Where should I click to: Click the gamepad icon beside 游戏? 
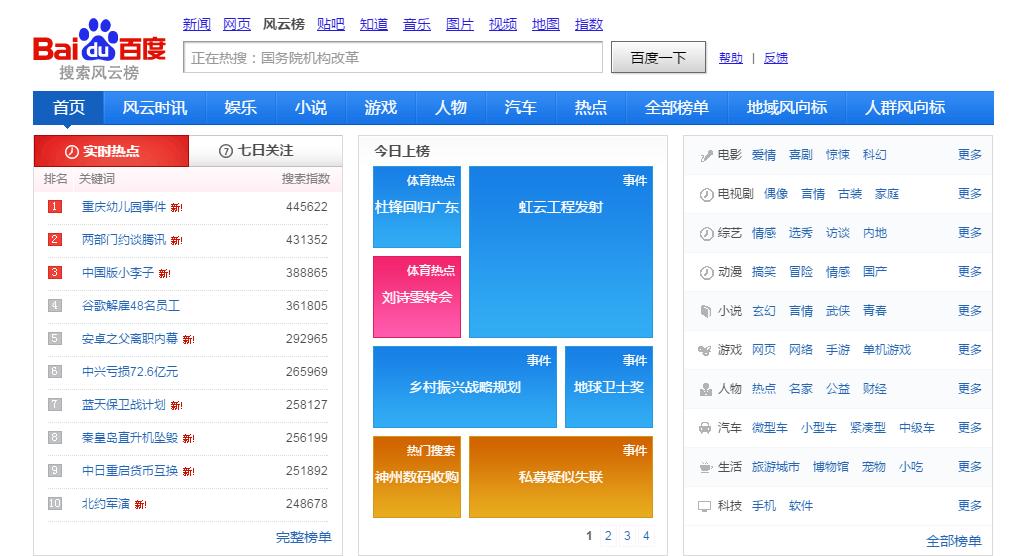[706, 351]
